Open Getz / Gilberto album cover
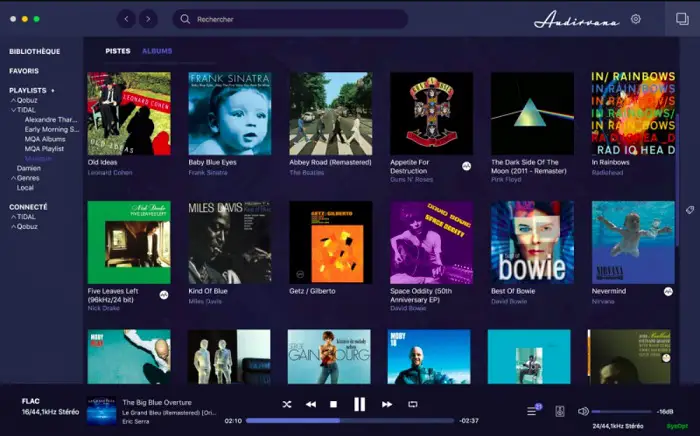 point(331,242)
